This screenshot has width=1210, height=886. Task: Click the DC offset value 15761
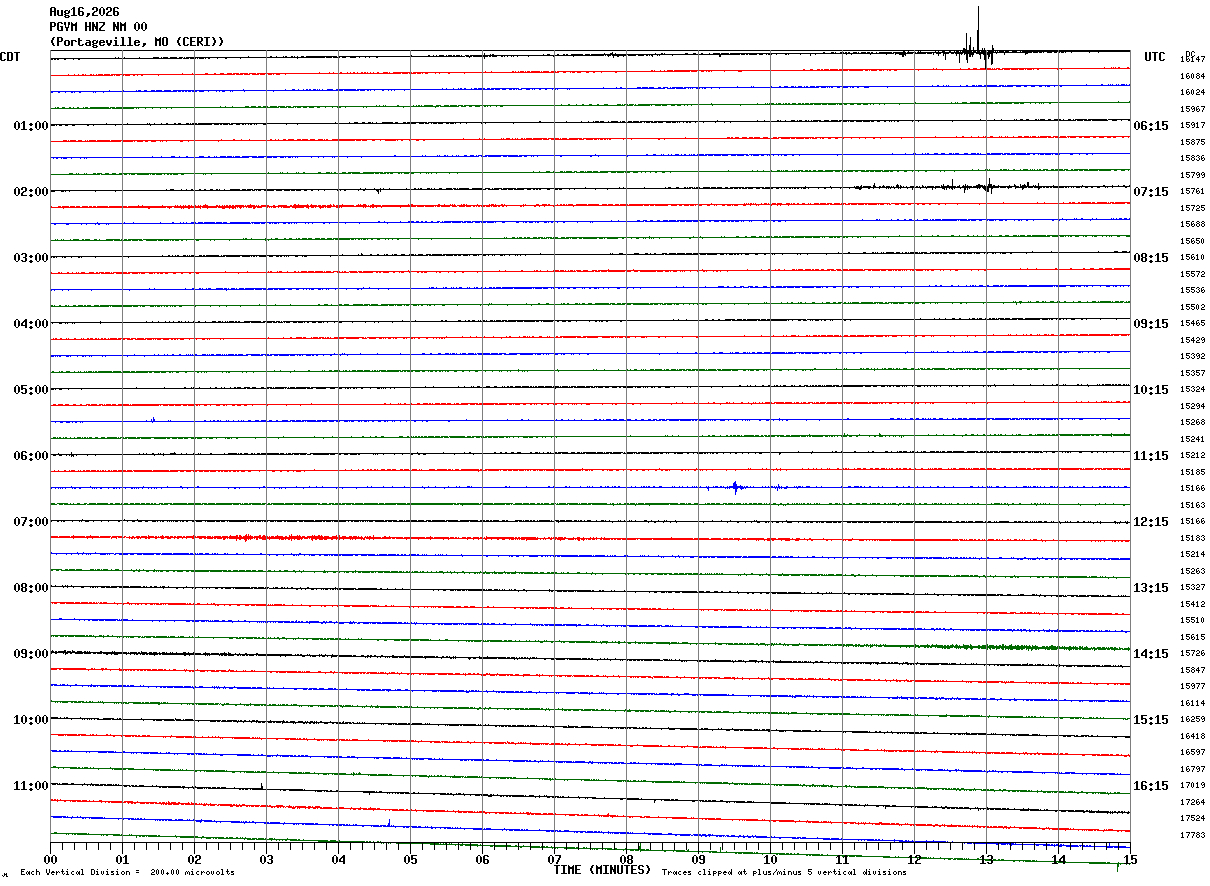pyautogui.click(x=1192, y=192)
